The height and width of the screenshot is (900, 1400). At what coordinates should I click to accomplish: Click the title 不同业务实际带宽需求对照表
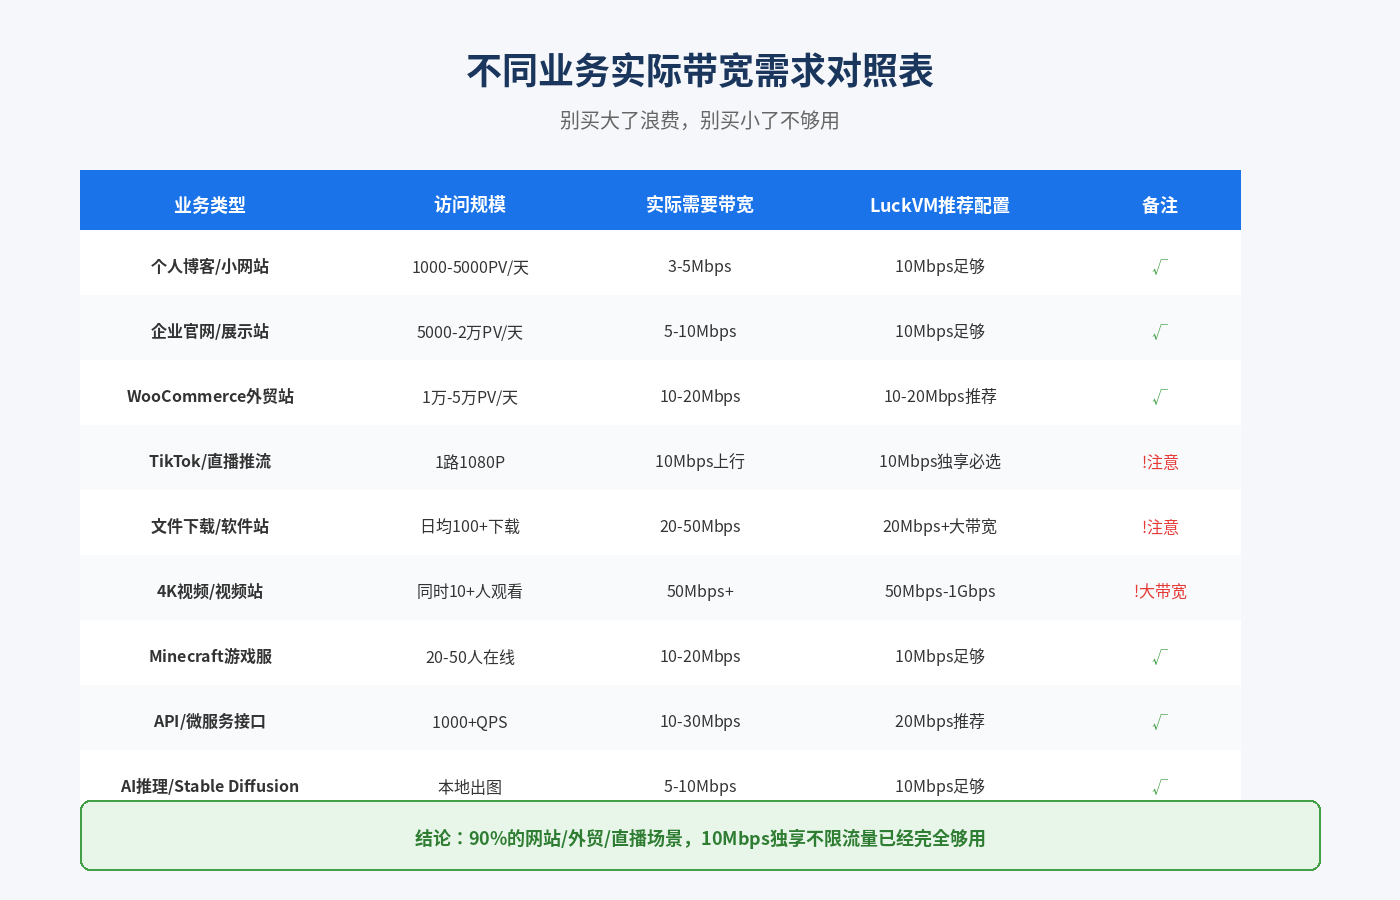700,71
